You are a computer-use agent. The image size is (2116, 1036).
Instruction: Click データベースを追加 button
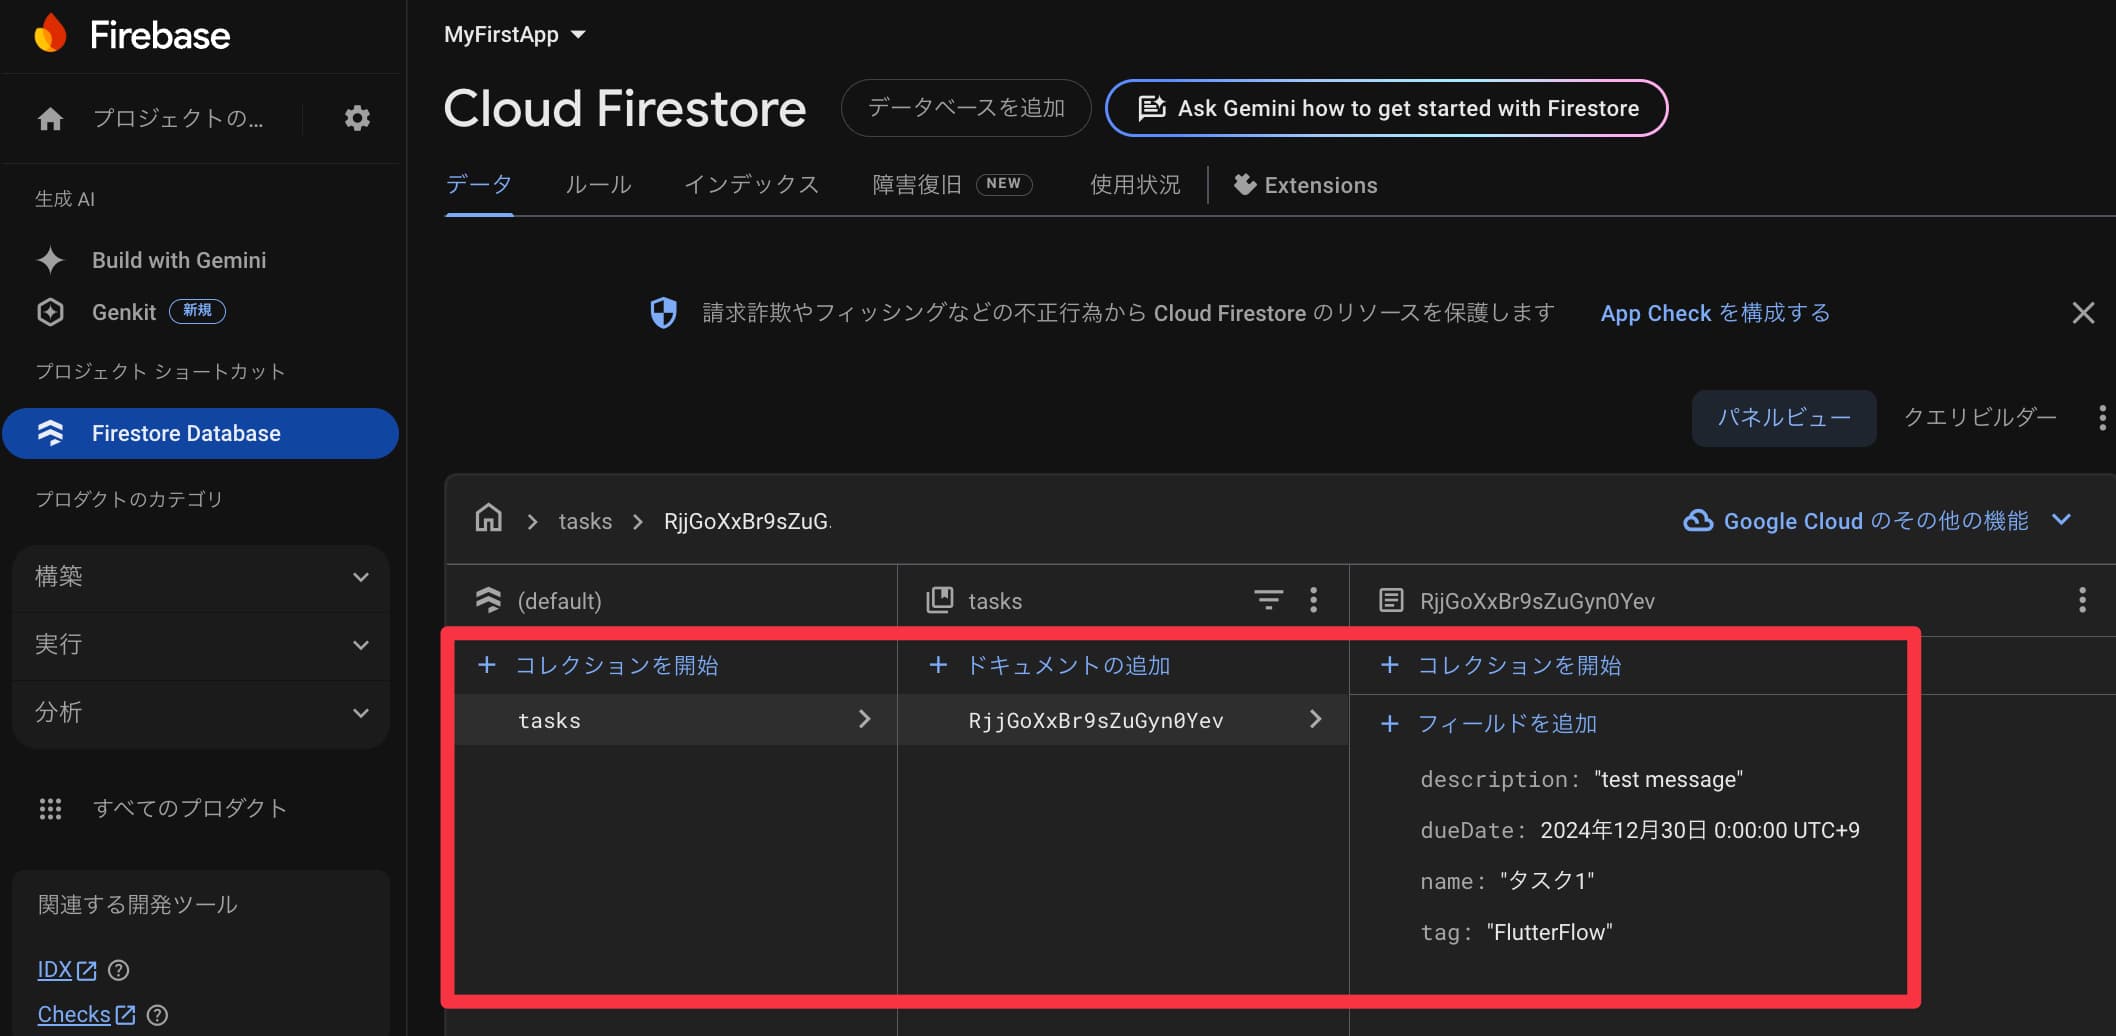pos(966,107)
